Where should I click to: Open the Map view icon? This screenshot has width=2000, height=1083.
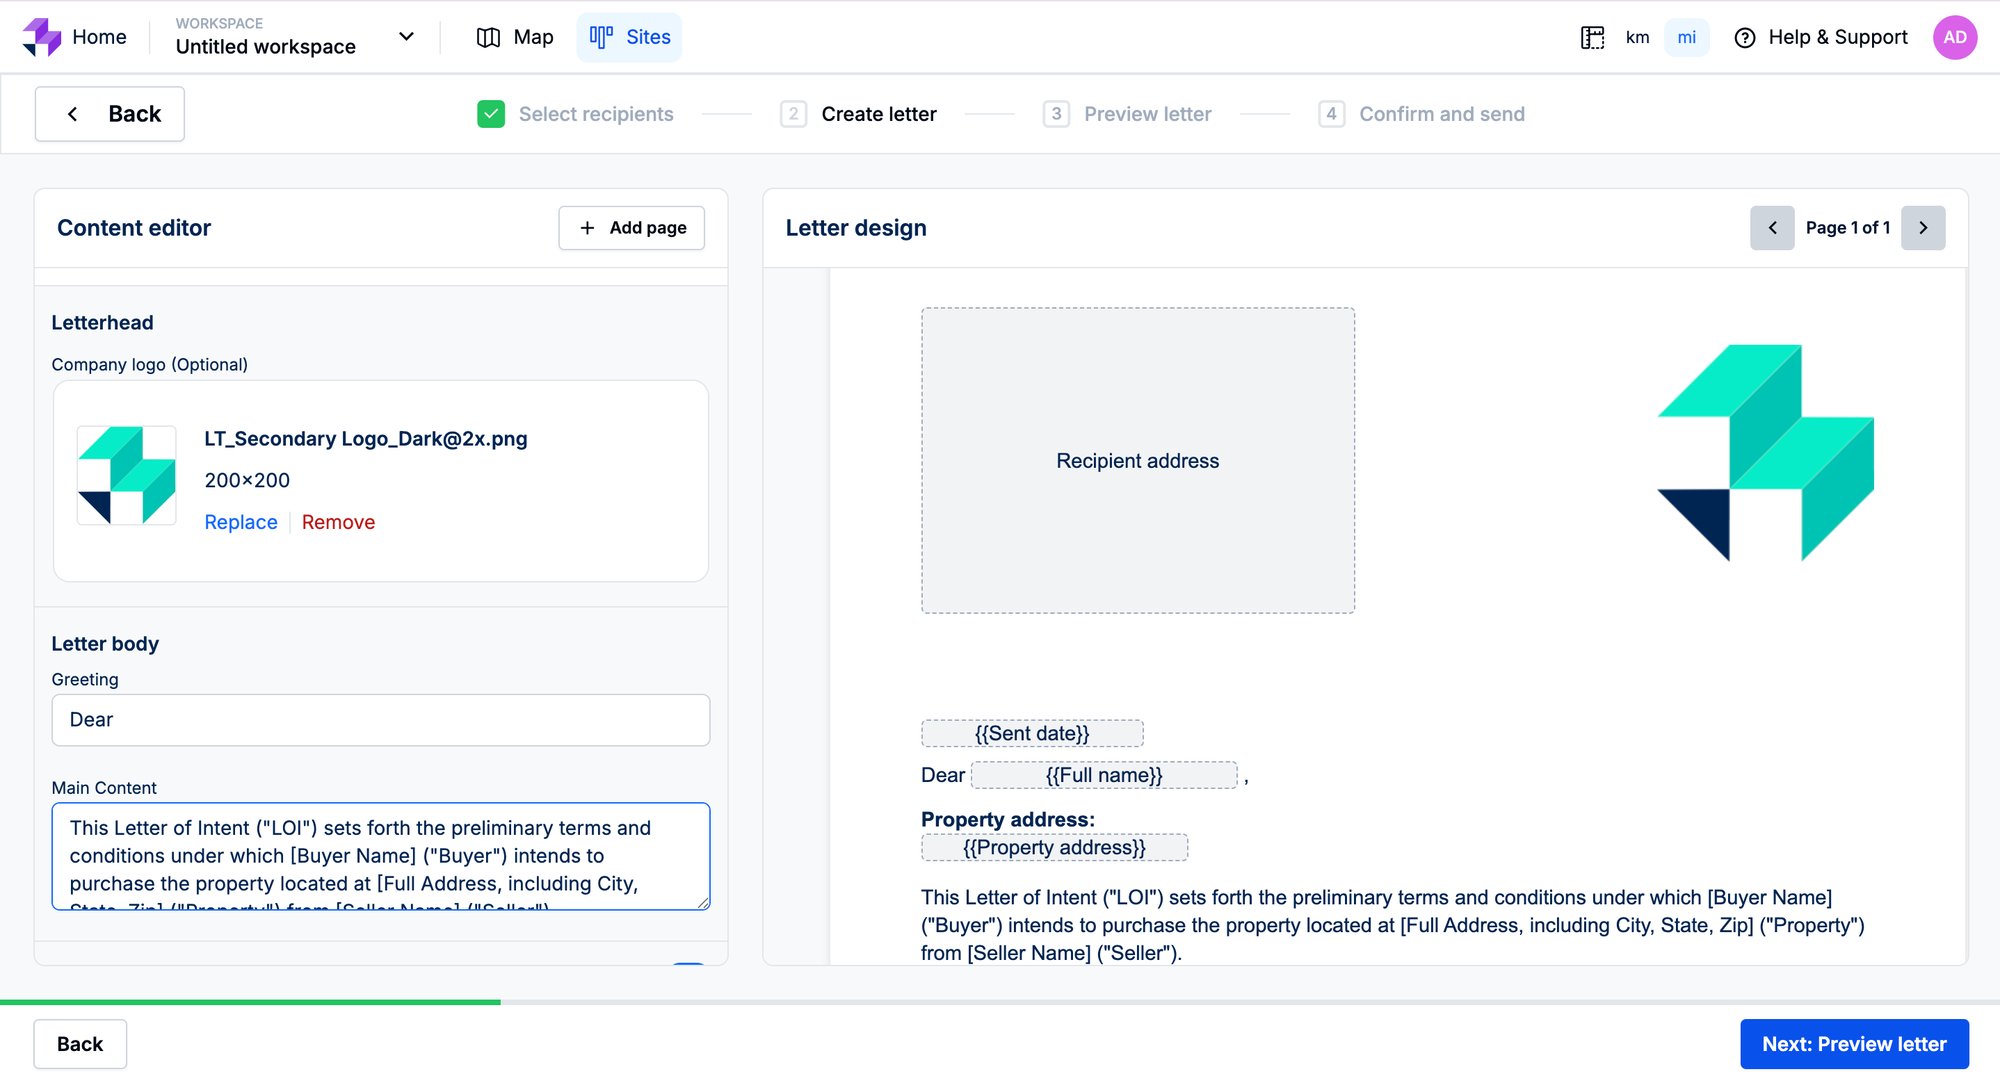coord(488,37)
